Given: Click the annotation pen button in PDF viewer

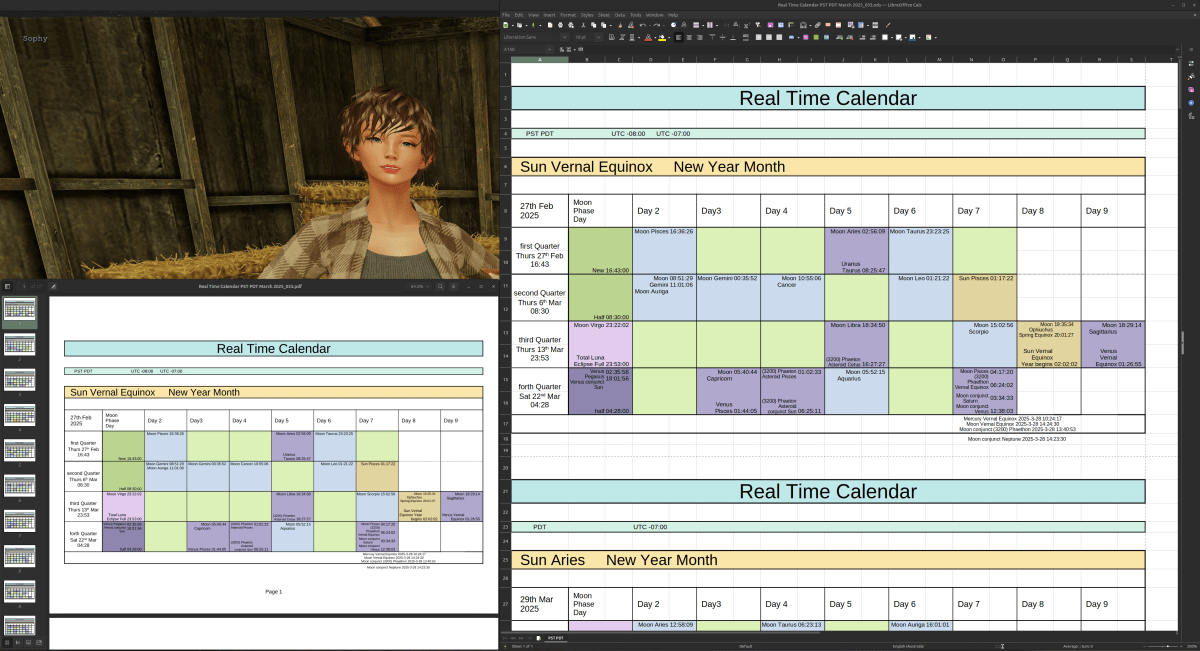Looking at the screenshot, I should click(x=53, y=286).
